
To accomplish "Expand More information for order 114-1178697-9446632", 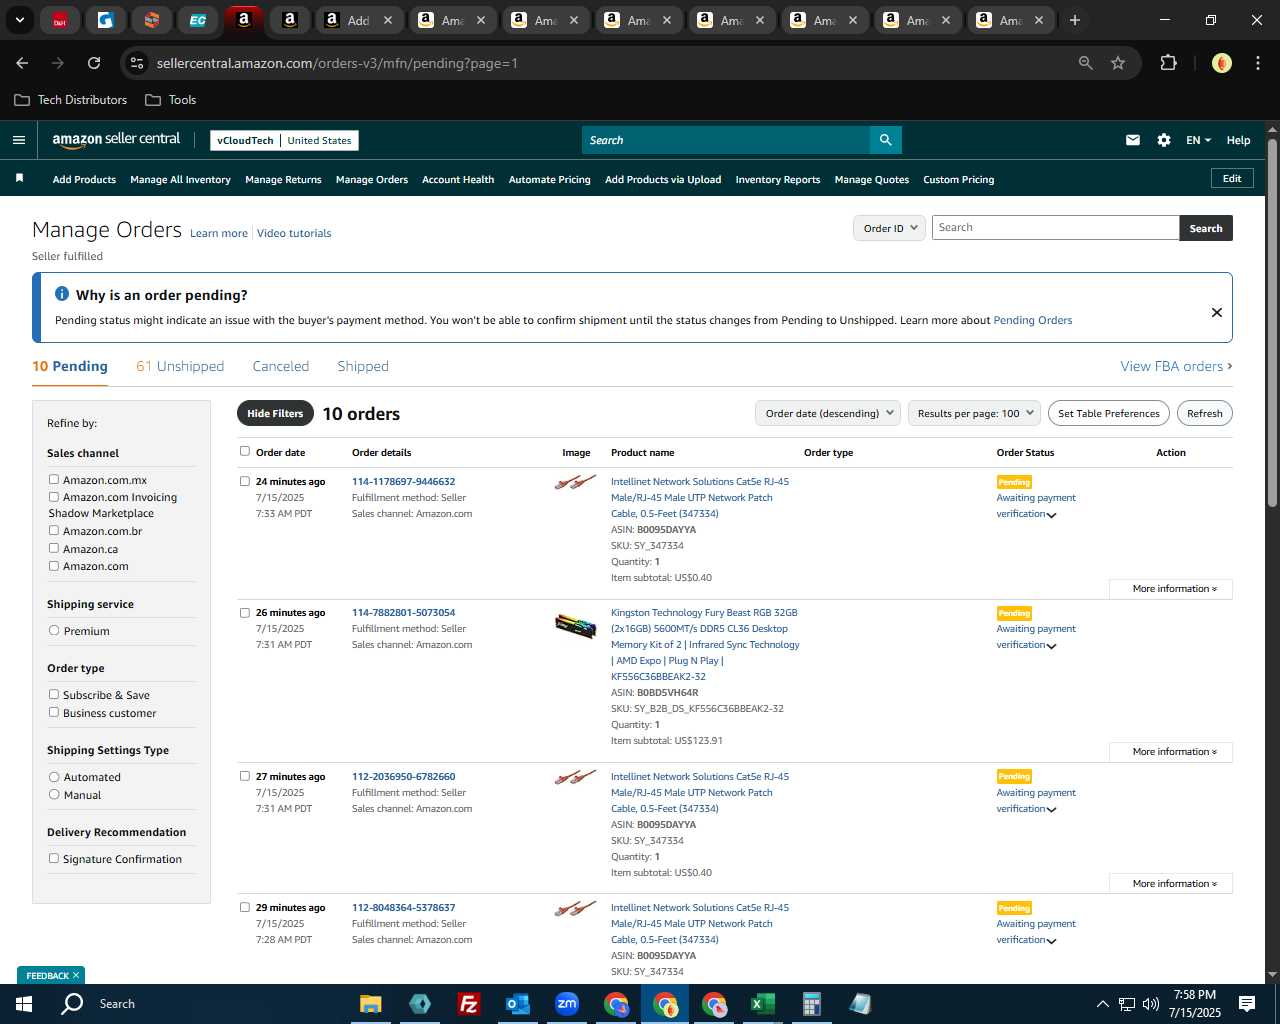I will tap(1171, 589).
